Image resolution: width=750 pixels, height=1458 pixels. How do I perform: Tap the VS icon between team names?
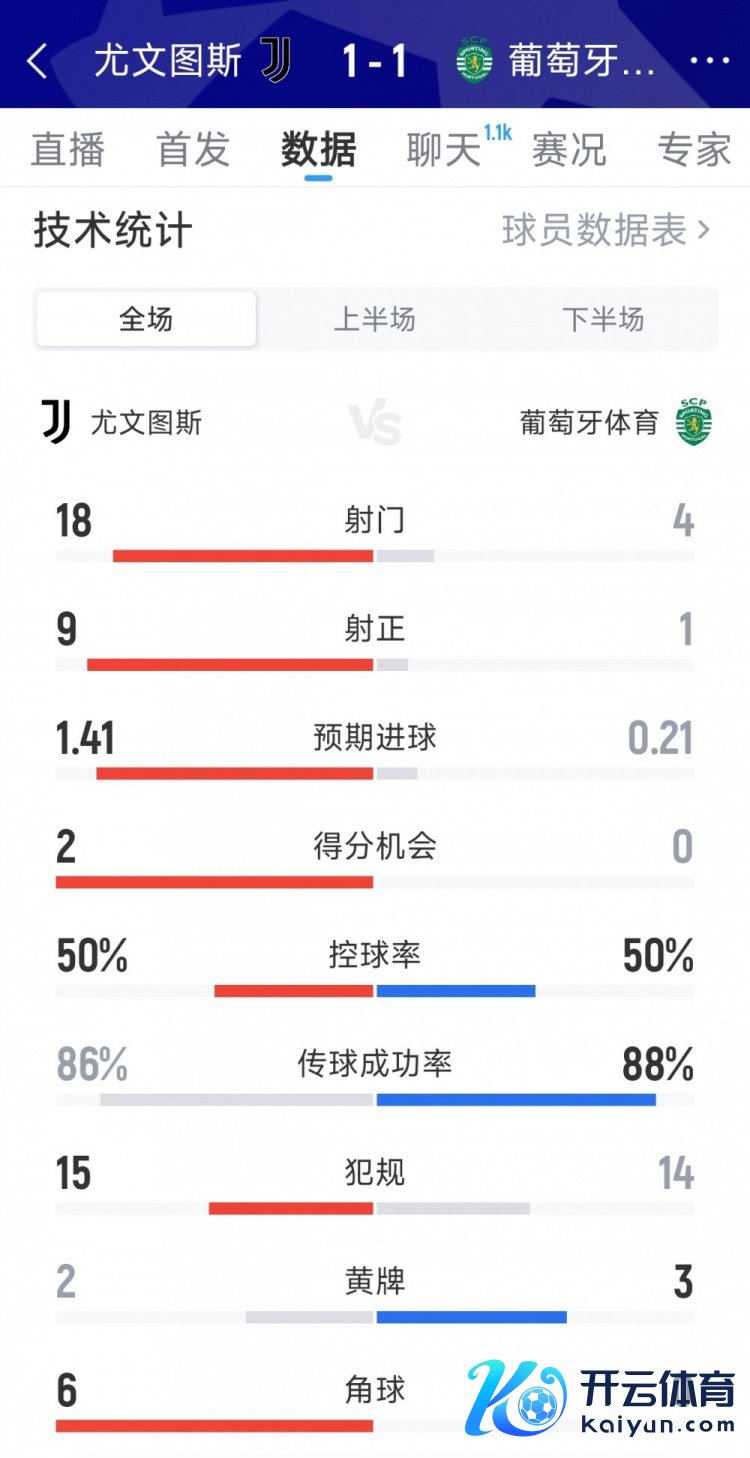point(375,424)
